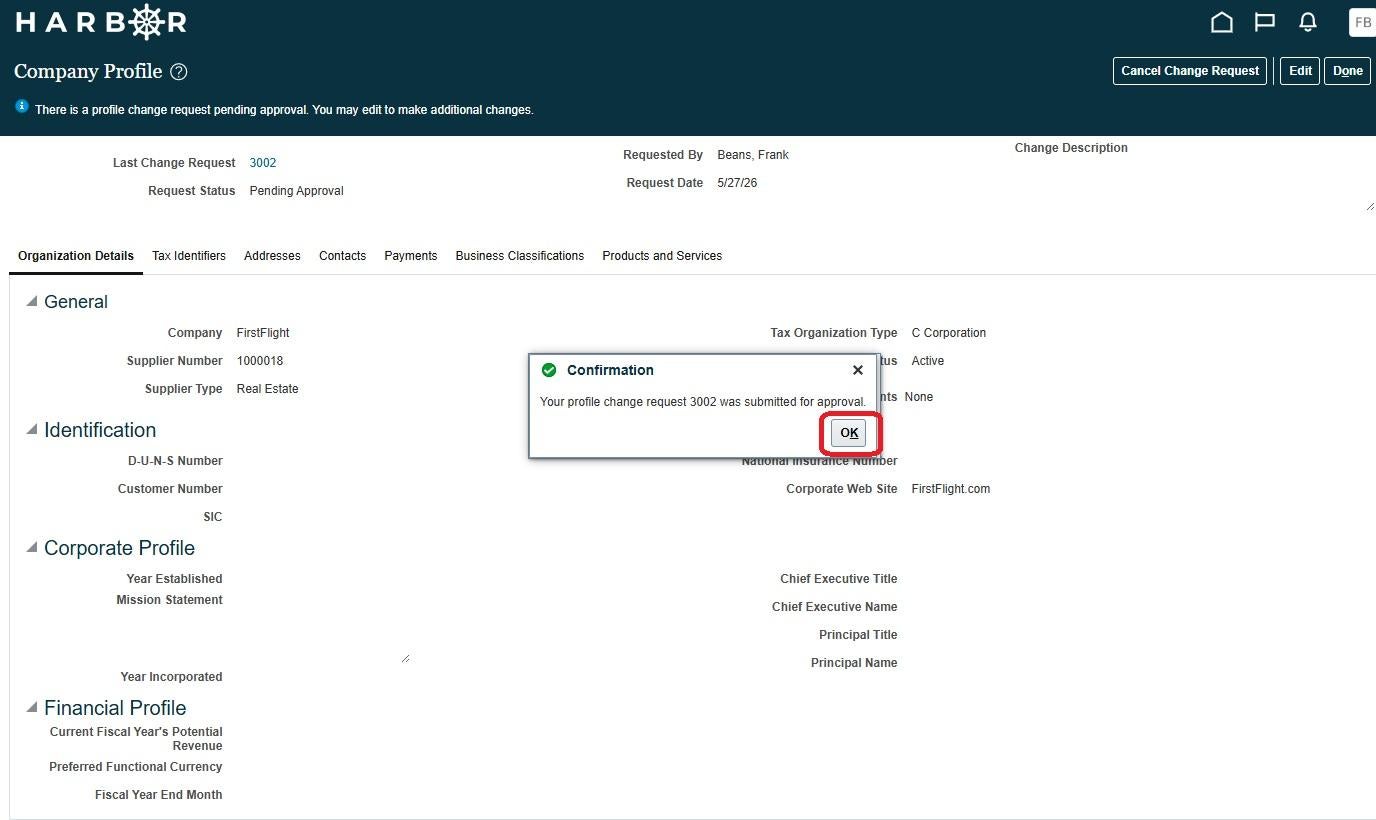The height and width of the screenshot is (820, 1376).
Task: Click the confirmation message text
Action: [x=703, y=402]
